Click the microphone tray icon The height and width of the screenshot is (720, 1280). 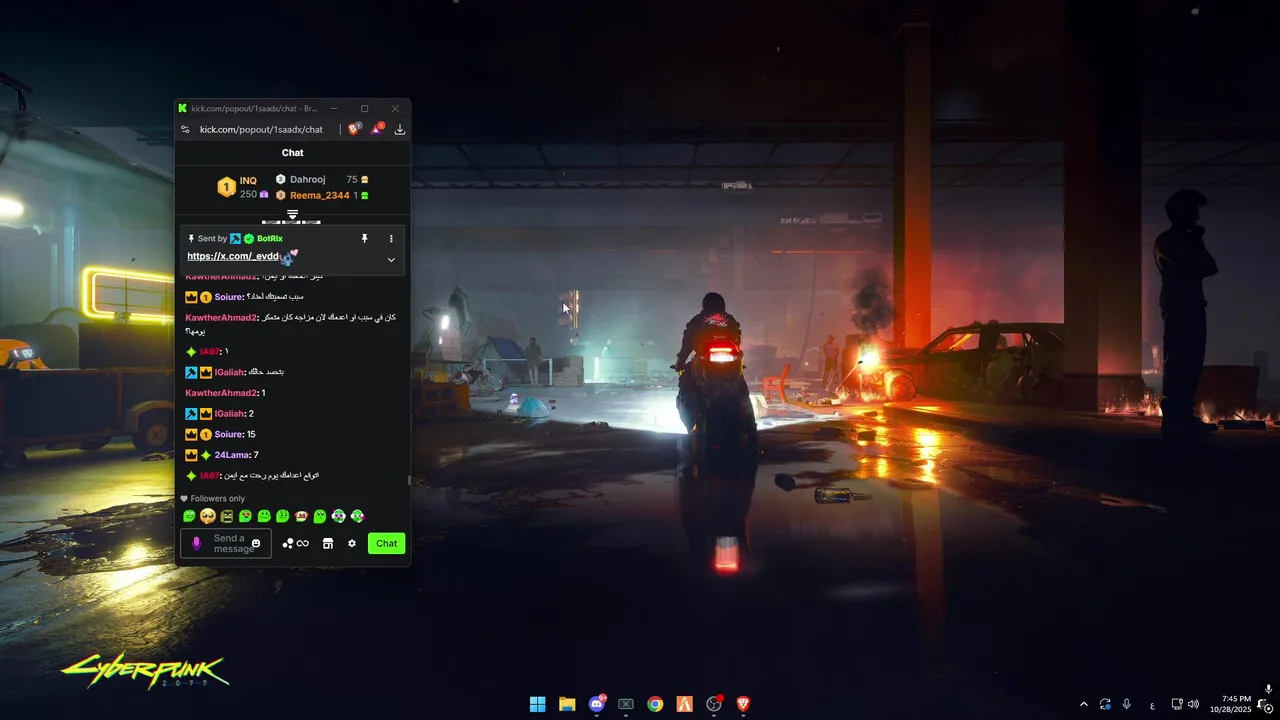(1127, 704)
